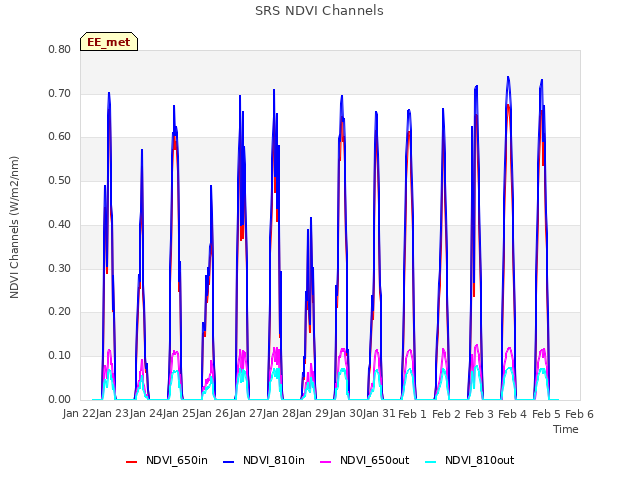Select the NDVI_650in legend entry
Image resolution: width=640 pixels, height=480 pixels.
tap(167, 460)
